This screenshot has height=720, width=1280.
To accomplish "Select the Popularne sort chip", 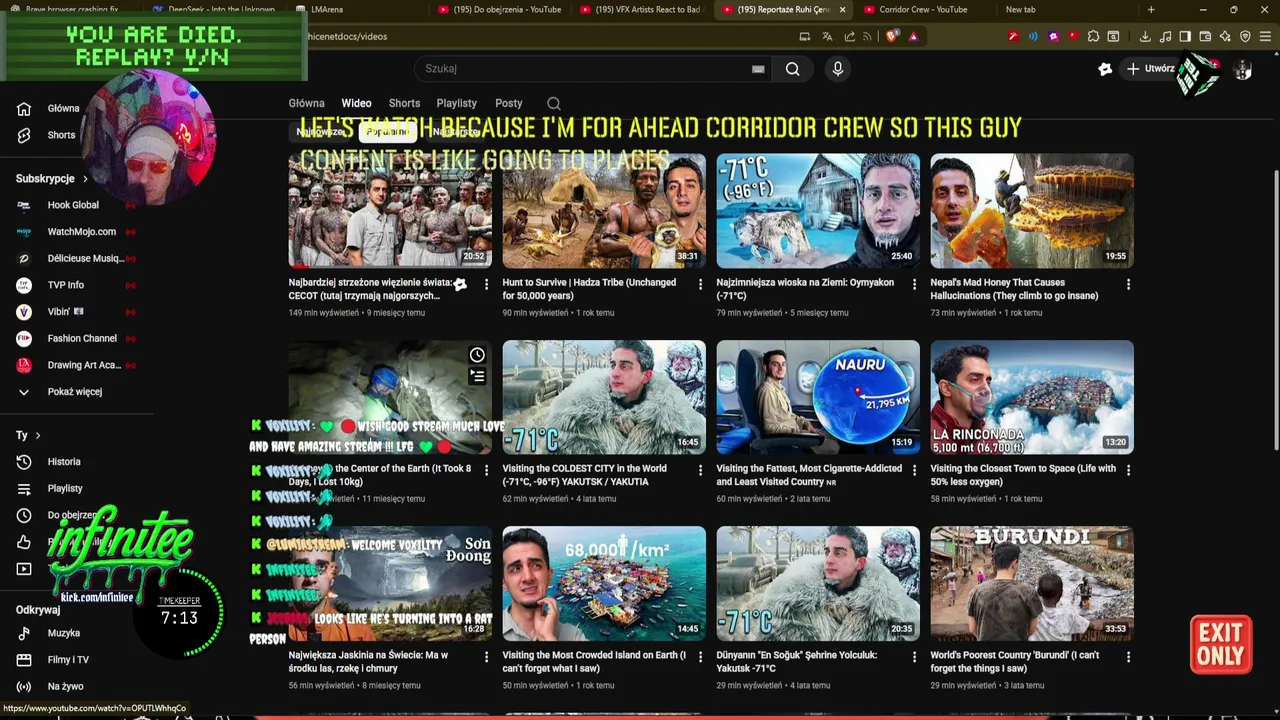I will [387, 132].
